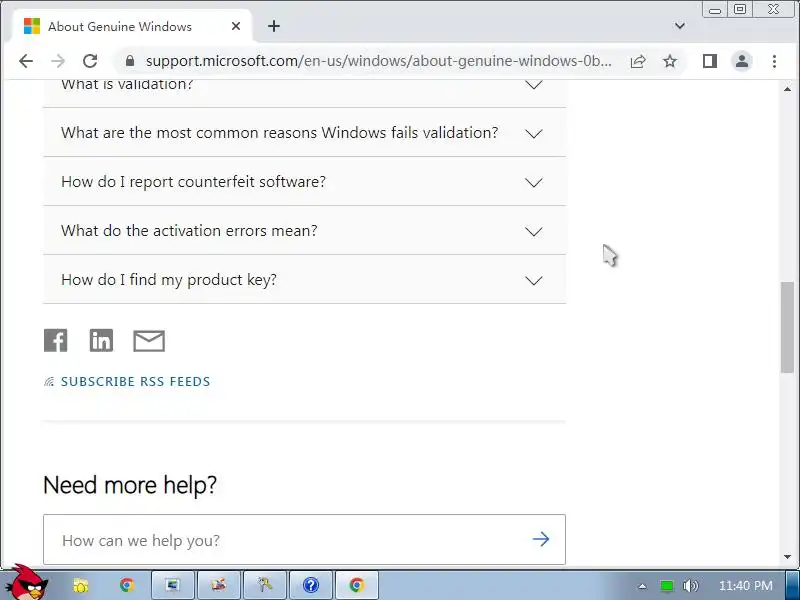Click the green network tray icon
The width and height of the screenshot is (800, 600).
(x=666, y=586)
